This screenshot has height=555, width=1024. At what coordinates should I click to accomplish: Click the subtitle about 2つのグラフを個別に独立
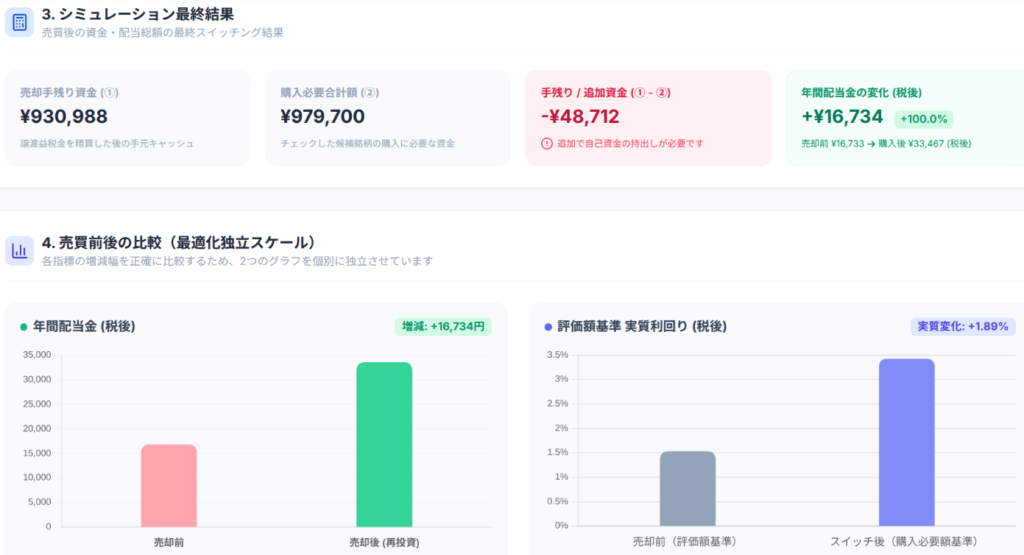pyautogui.click(x=238, y=261)
